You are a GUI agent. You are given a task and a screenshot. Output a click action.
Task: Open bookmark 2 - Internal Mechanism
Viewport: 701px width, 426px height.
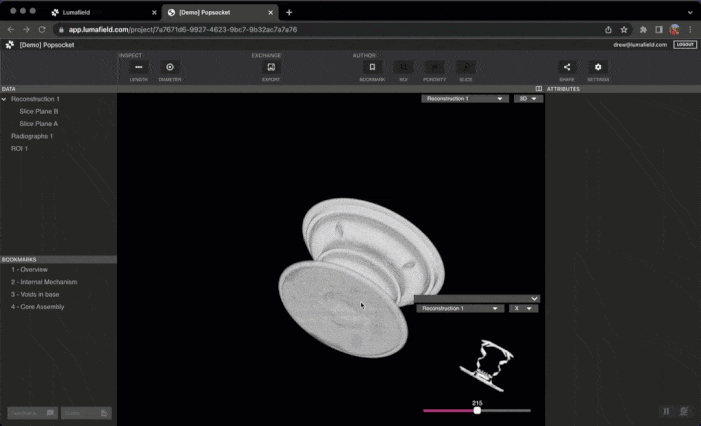(x=44, y=282)
